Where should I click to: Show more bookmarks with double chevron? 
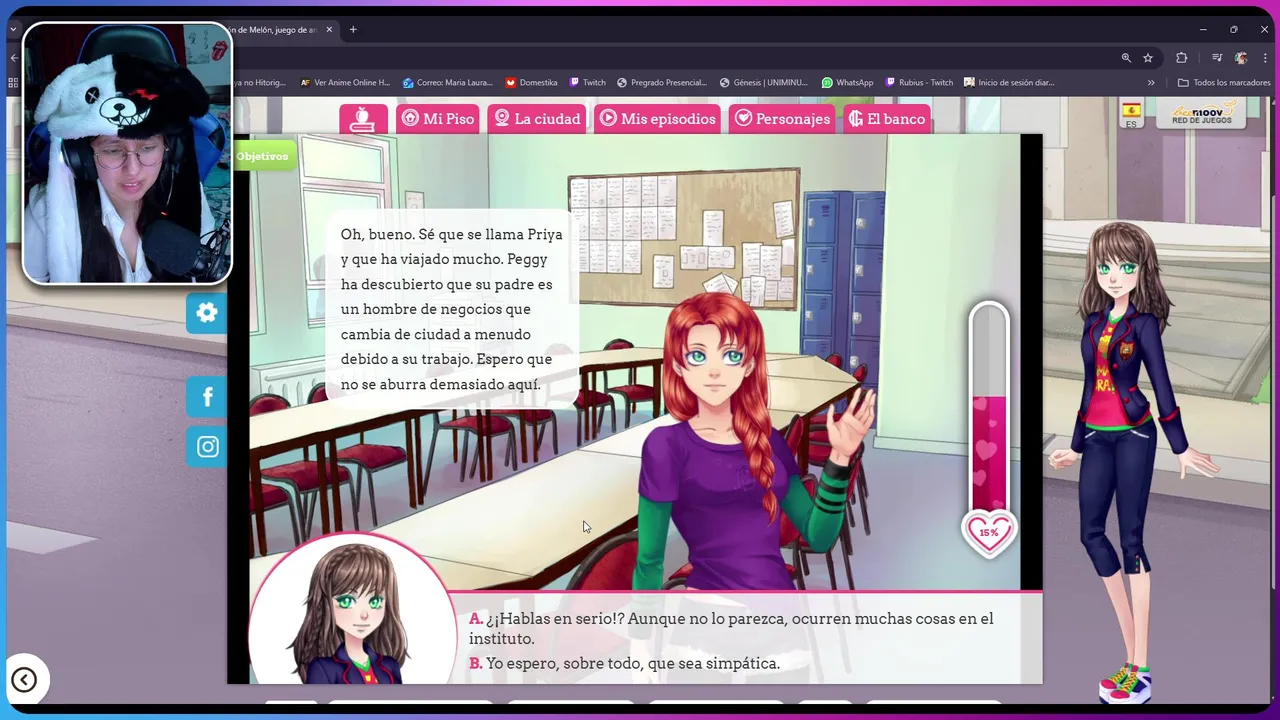click(1151, 83)
